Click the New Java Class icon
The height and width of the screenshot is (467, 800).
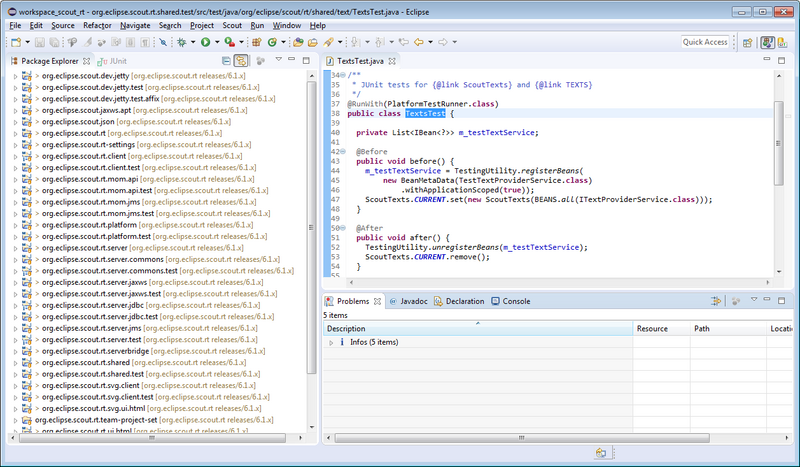272,42
